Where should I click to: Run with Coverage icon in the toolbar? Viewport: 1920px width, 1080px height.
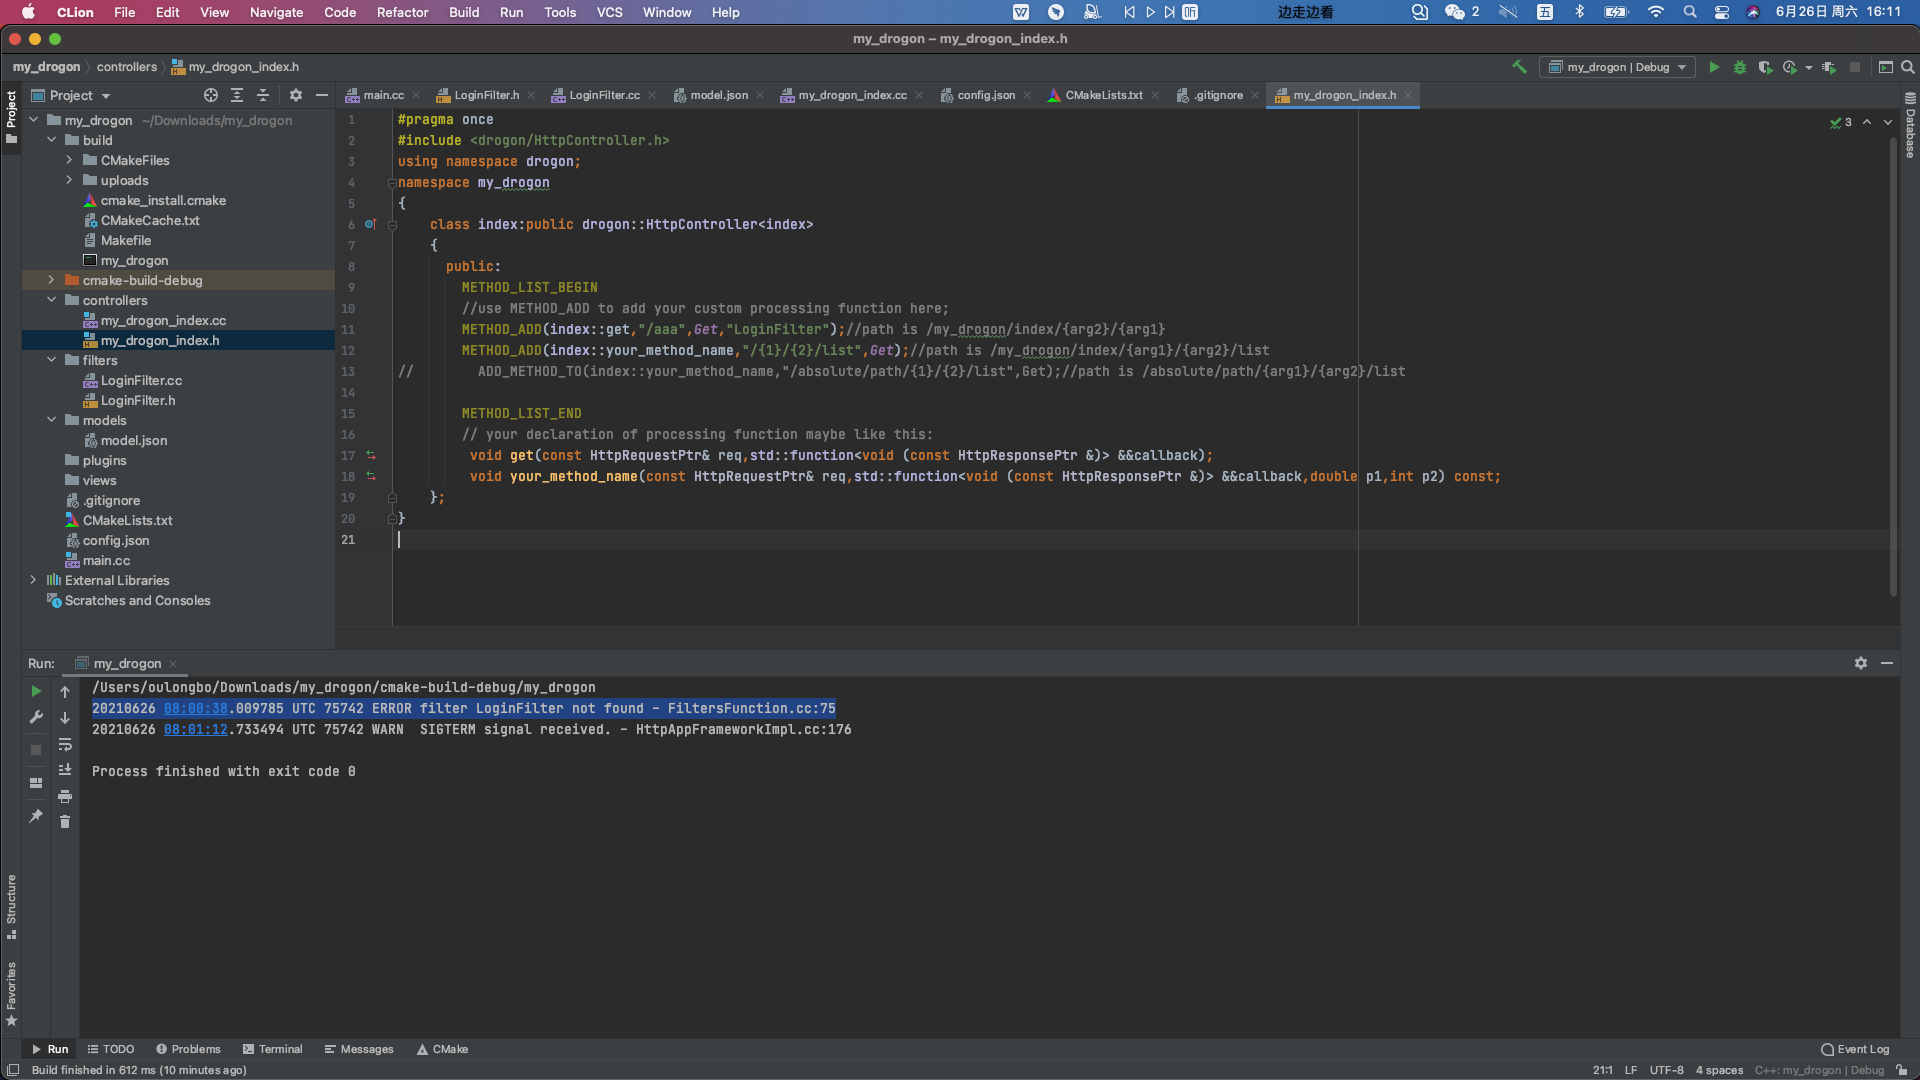1765,67
